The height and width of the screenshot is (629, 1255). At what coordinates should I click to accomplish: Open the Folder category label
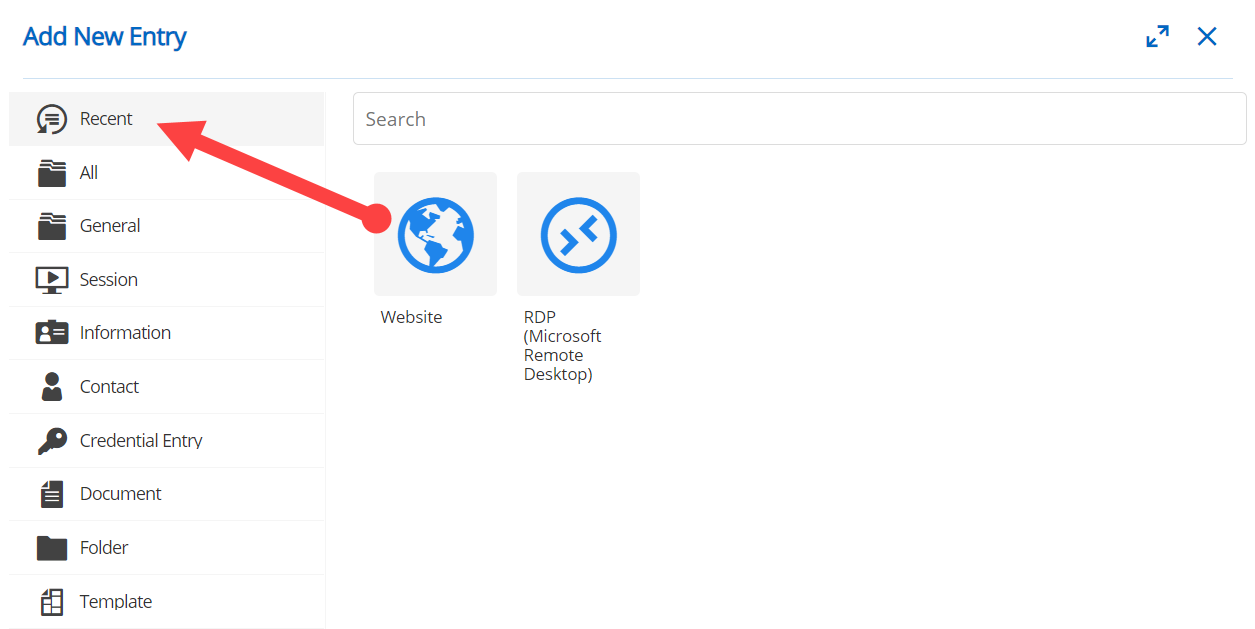[104, 548]
